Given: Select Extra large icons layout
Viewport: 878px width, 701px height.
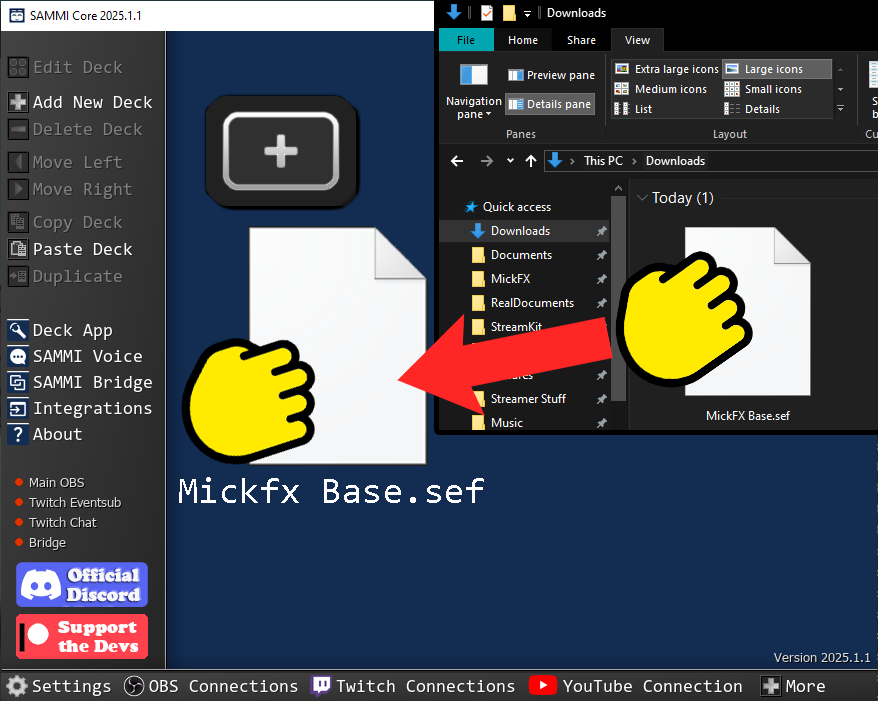Looking at the screenshot, I should click(x=666, y=69).
